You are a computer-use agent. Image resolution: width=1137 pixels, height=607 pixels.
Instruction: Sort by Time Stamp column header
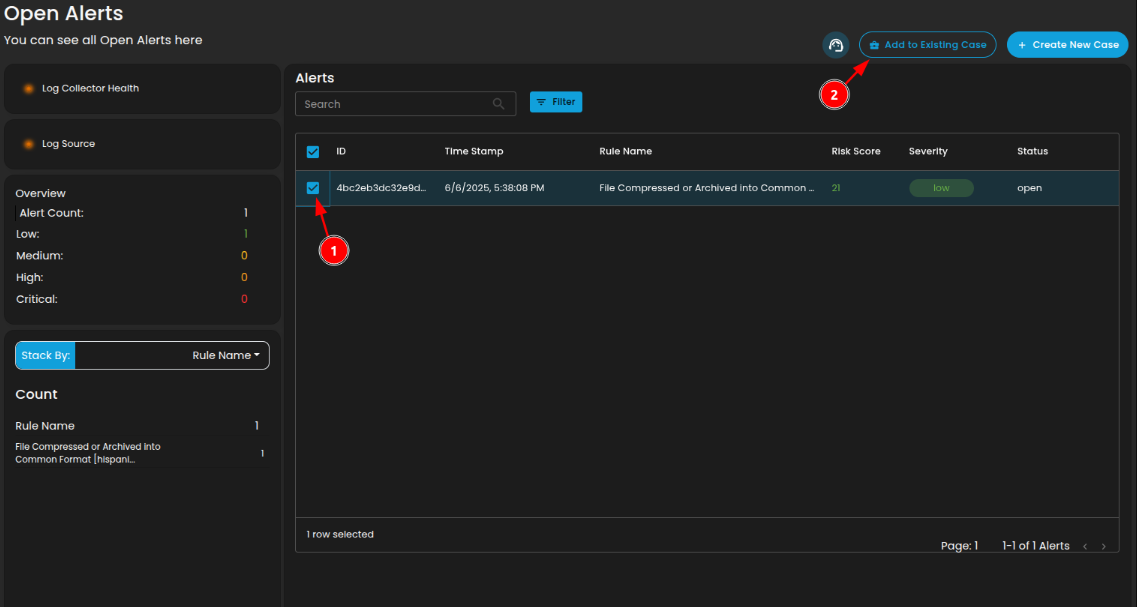474,152
